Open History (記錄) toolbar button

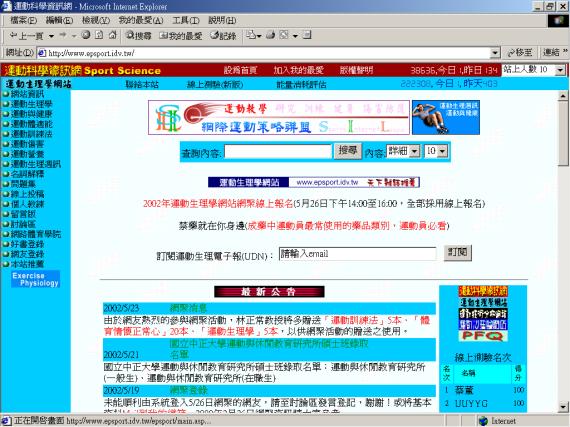coord(224,36)
